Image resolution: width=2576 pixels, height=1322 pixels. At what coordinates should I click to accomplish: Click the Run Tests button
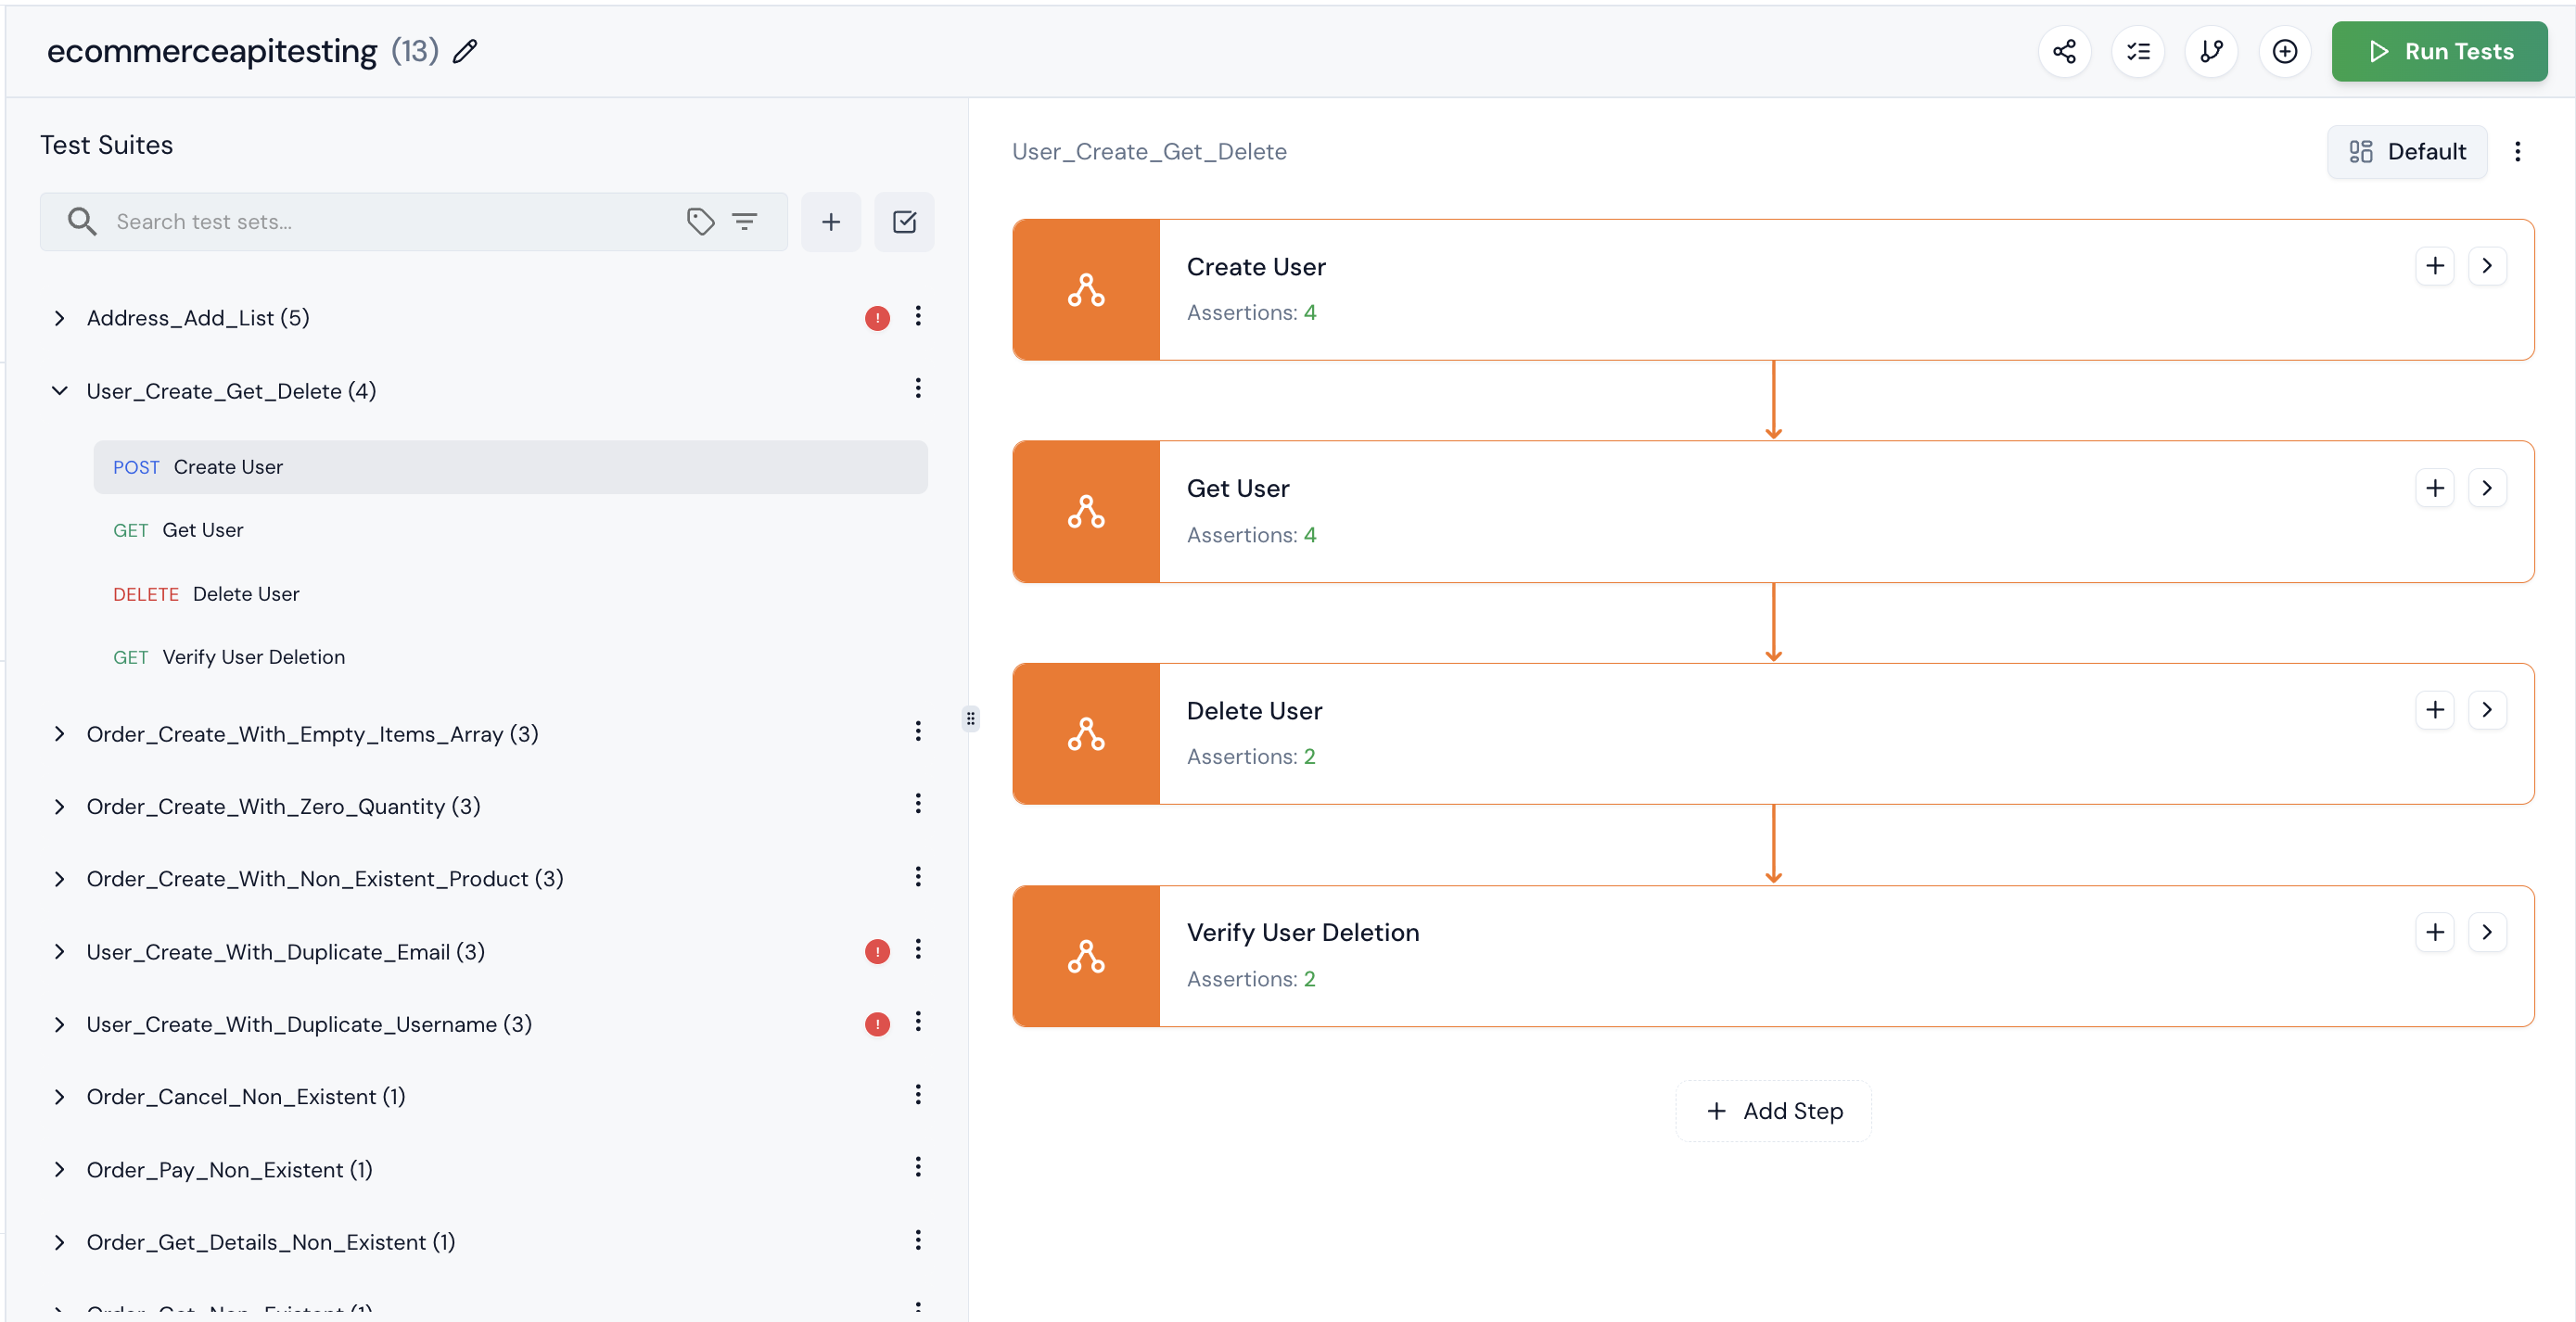click(x=2439, y=51)
